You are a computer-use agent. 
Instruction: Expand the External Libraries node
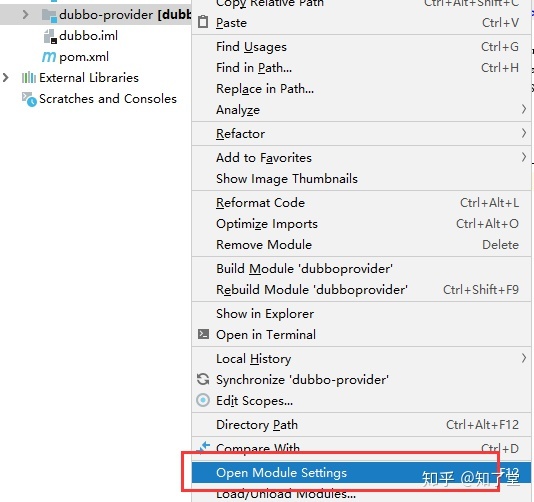[x=5, y=78]
